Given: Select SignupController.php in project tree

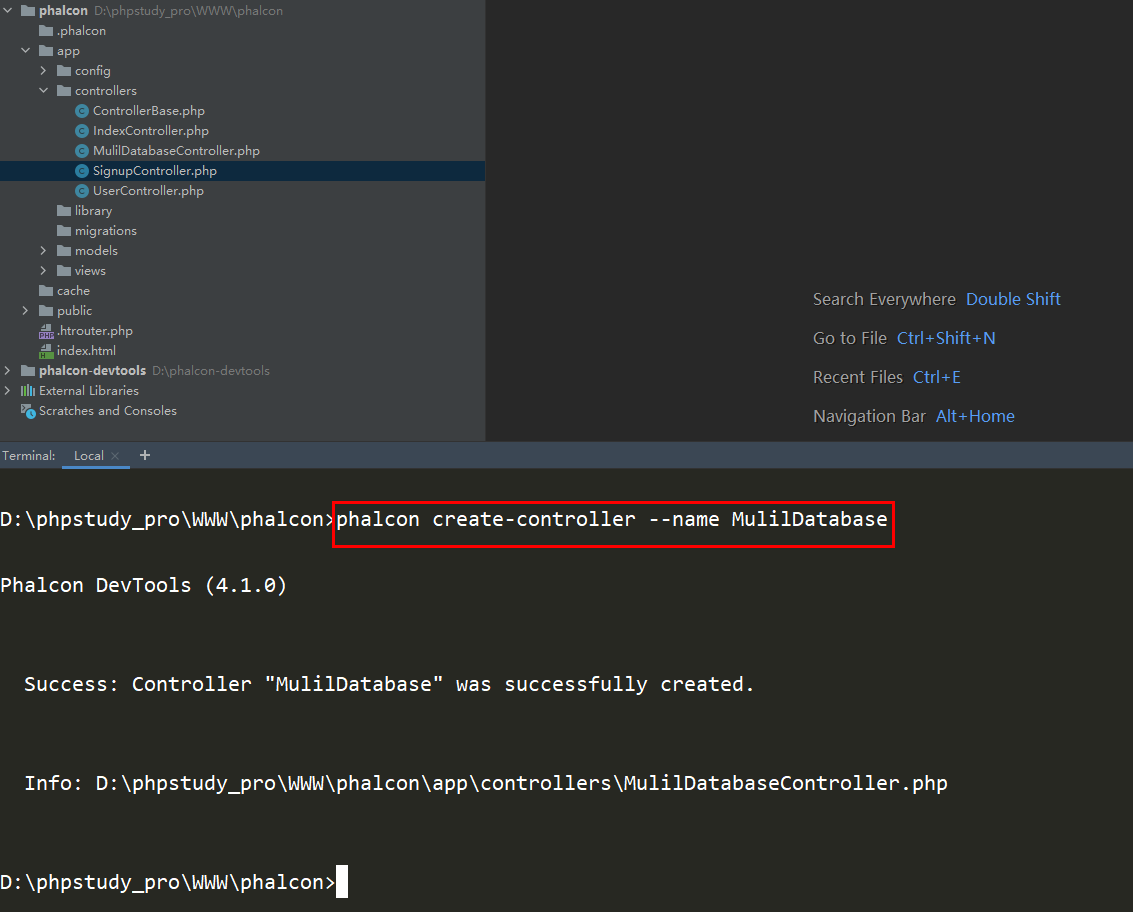Looking at the screenshot, I should coord(155,171).
